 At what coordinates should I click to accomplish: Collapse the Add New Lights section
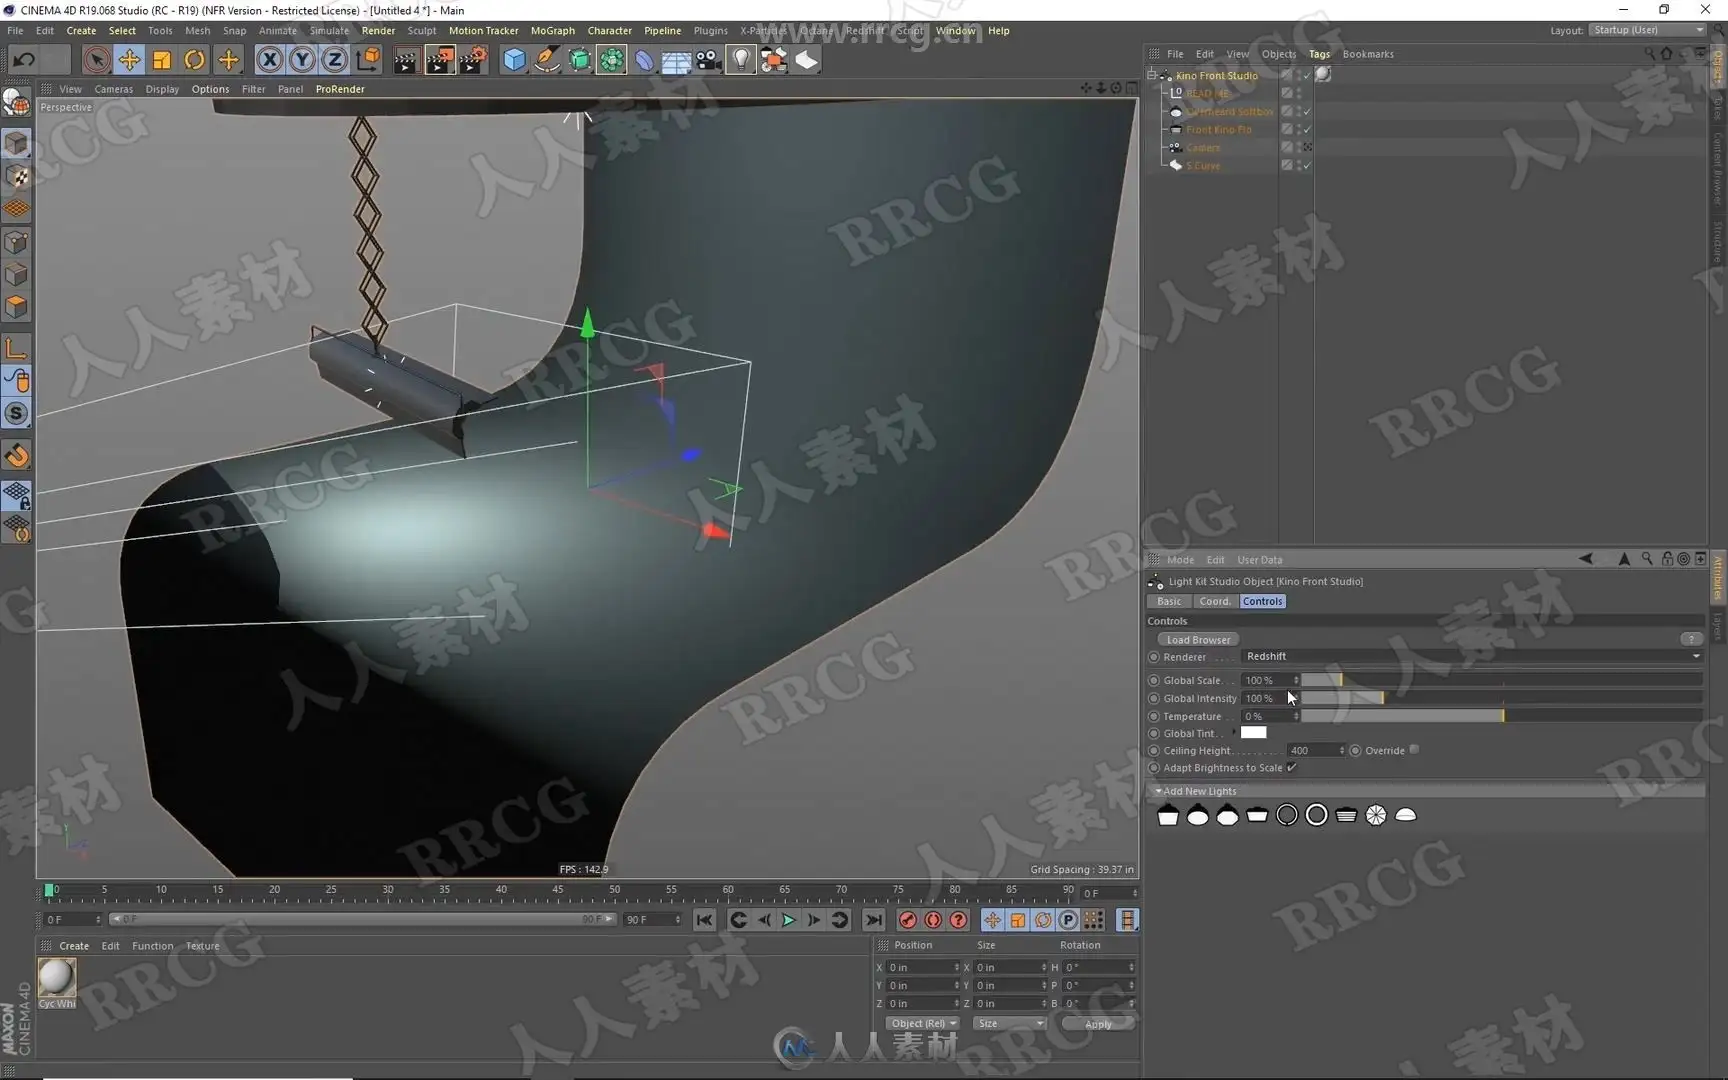tap(1159, 791)
